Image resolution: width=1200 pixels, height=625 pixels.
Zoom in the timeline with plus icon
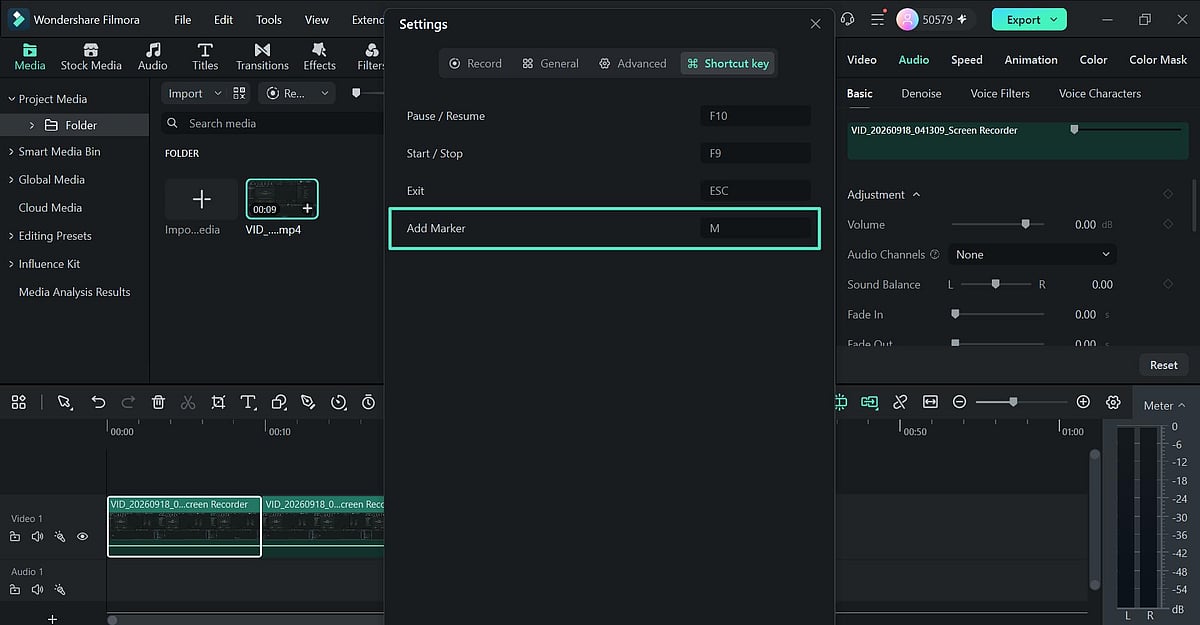[x=1083, y=402]
